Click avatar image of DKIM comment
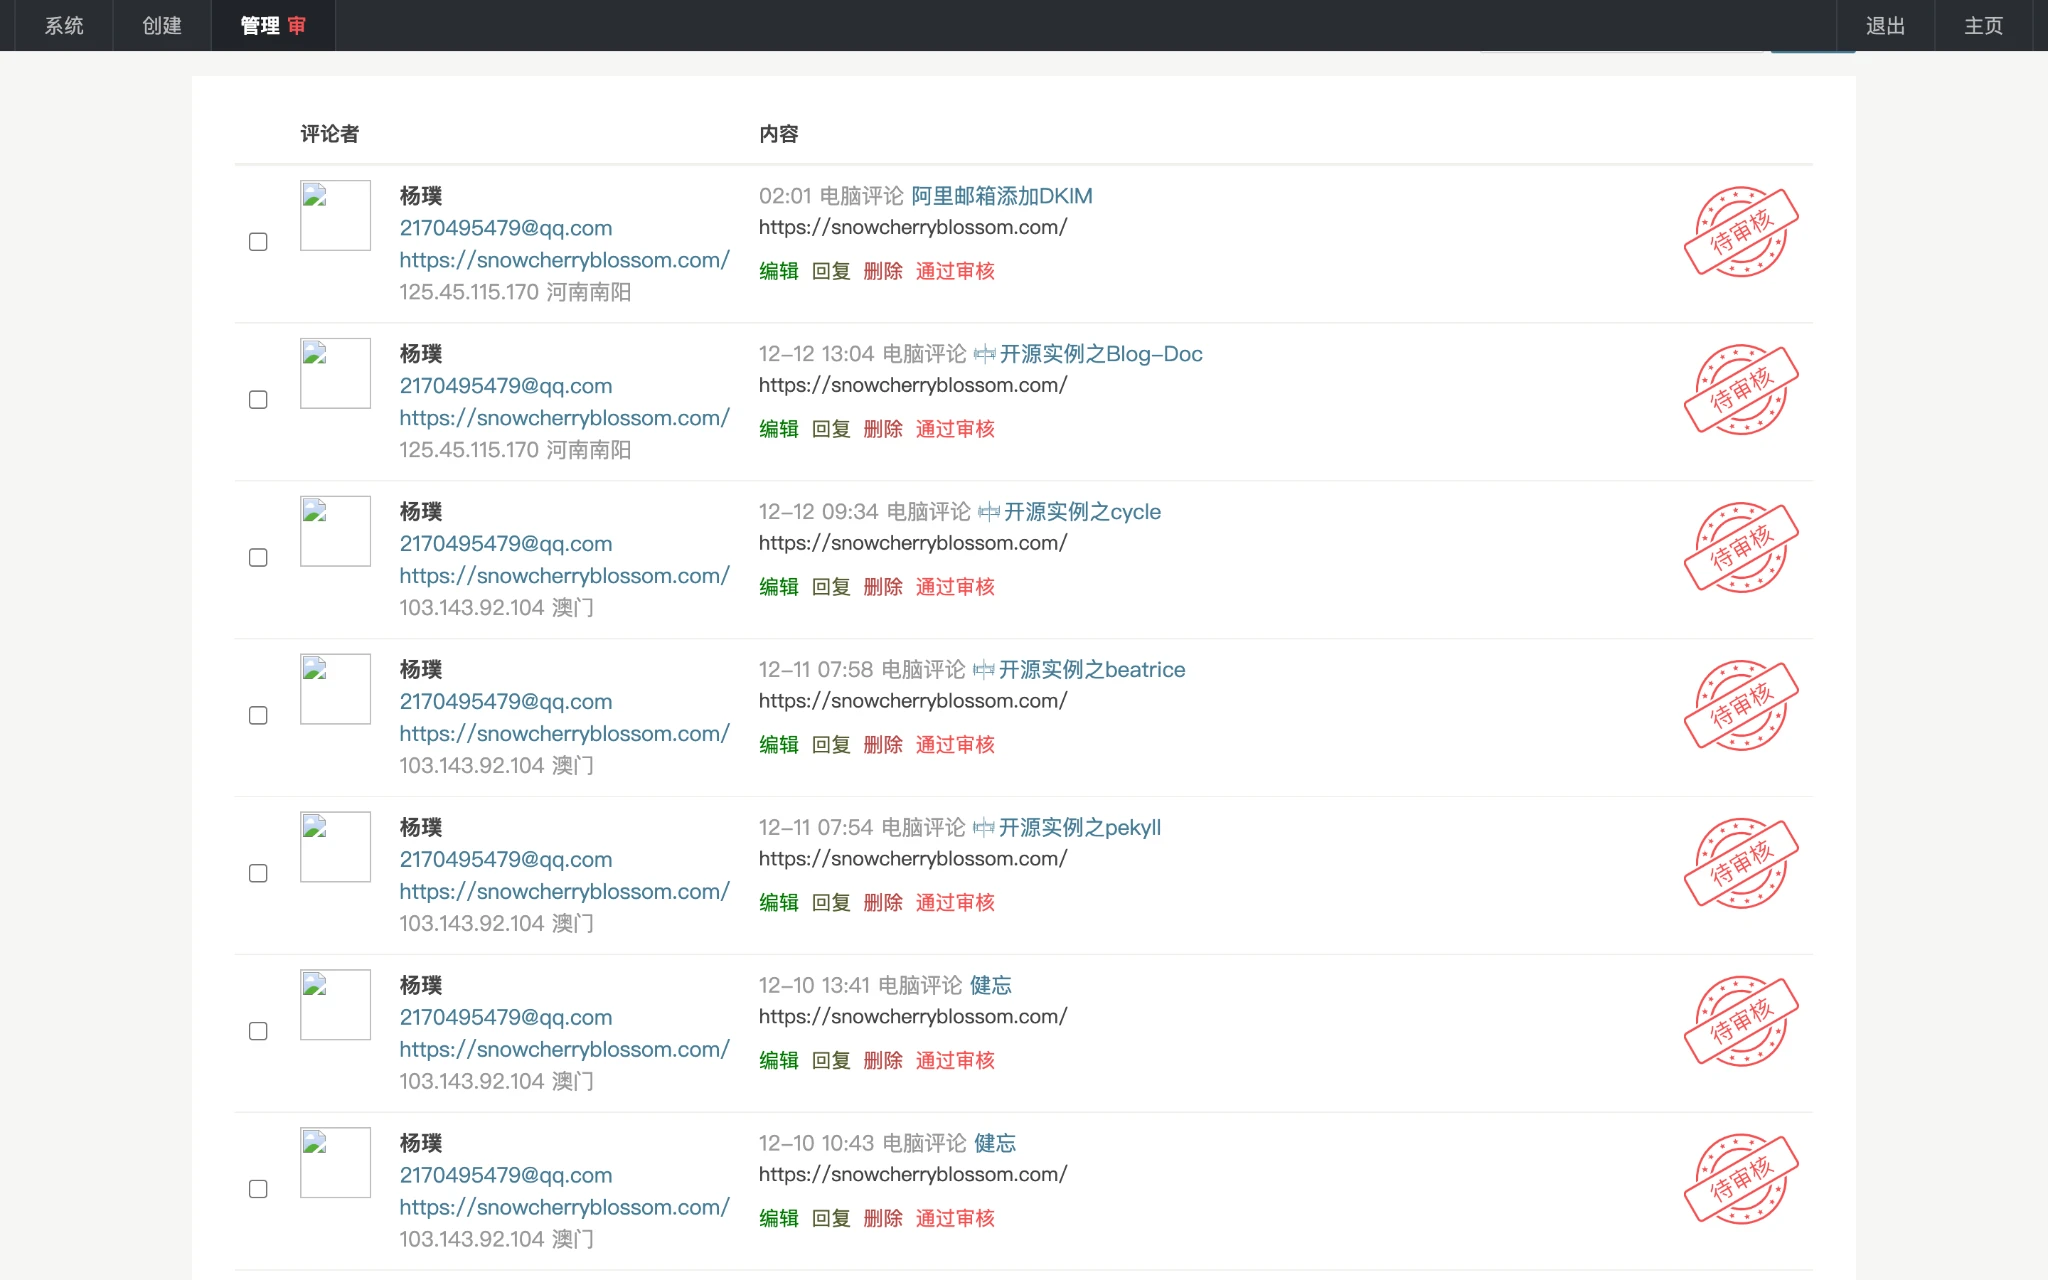The height and width of the screenshot is (1280, 2048). click(x=335, y=215)
